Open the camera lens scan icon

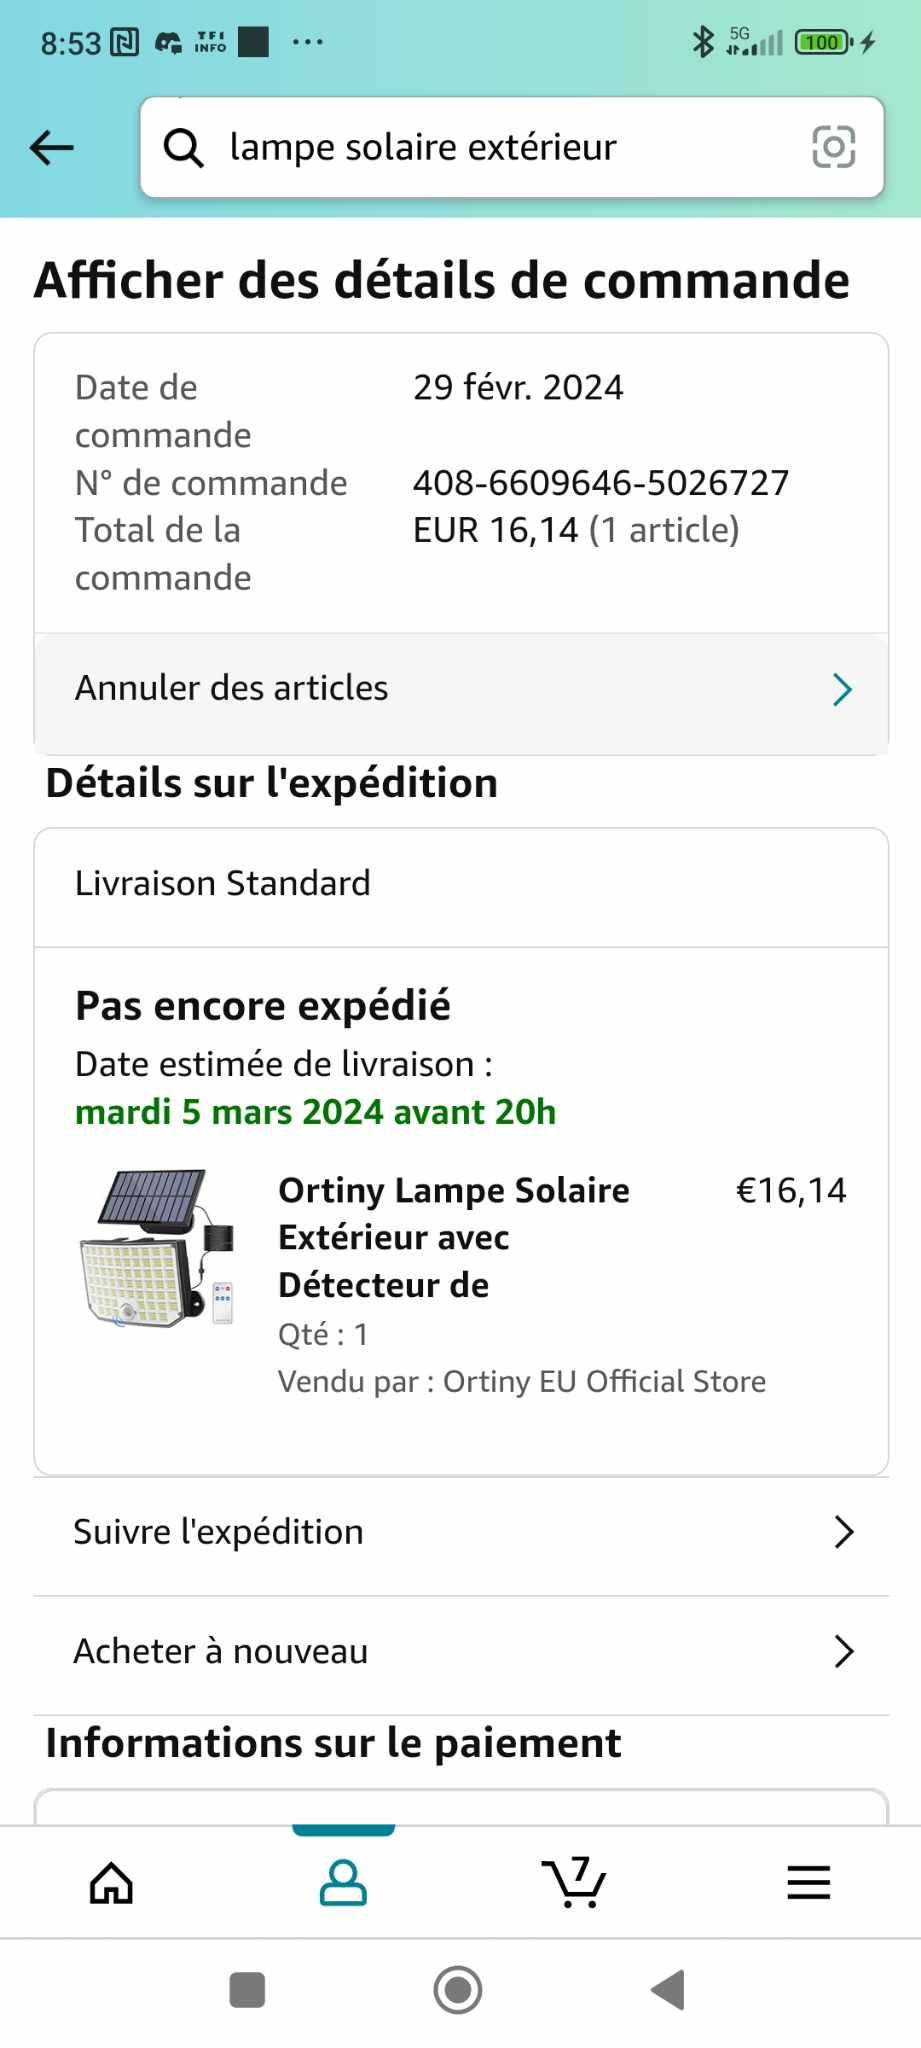[833, 148]
